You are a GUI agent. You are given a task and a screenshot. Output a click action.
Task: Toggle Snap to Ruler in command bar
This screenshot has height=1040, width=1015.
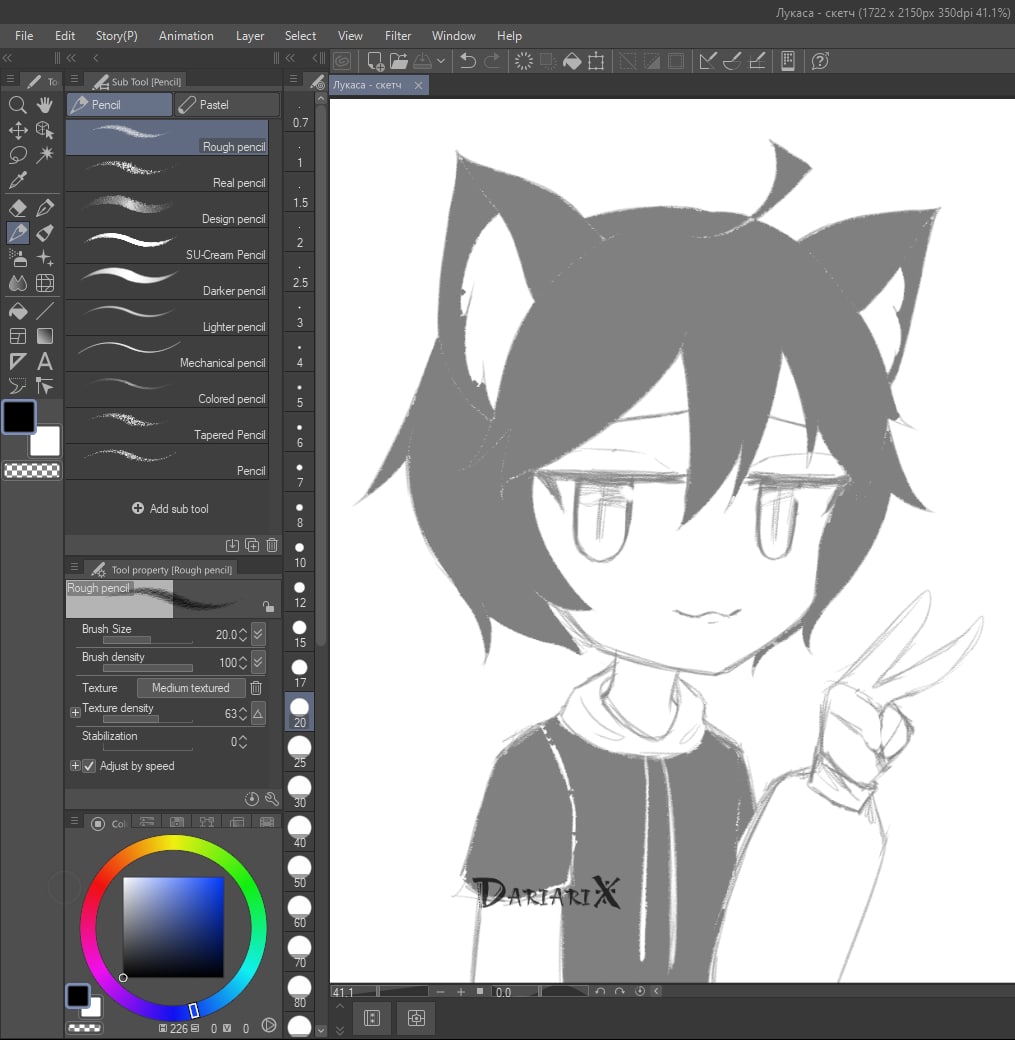pos(707,61)
